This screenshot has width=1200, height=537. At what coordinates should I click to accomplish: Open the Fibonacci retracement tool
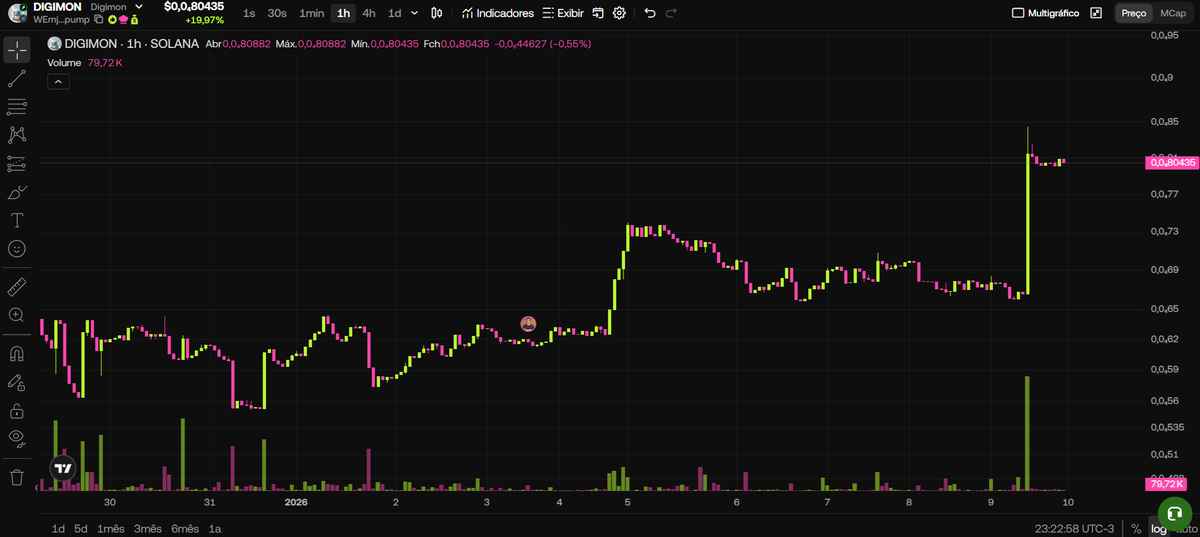click(x=17, y=107)
